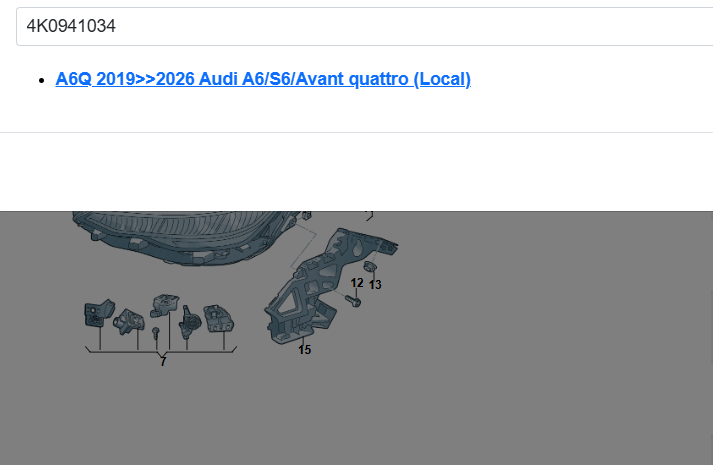Click the headlight housing illustration
Screen dimensions: 713x465
[x=180, y=238]
